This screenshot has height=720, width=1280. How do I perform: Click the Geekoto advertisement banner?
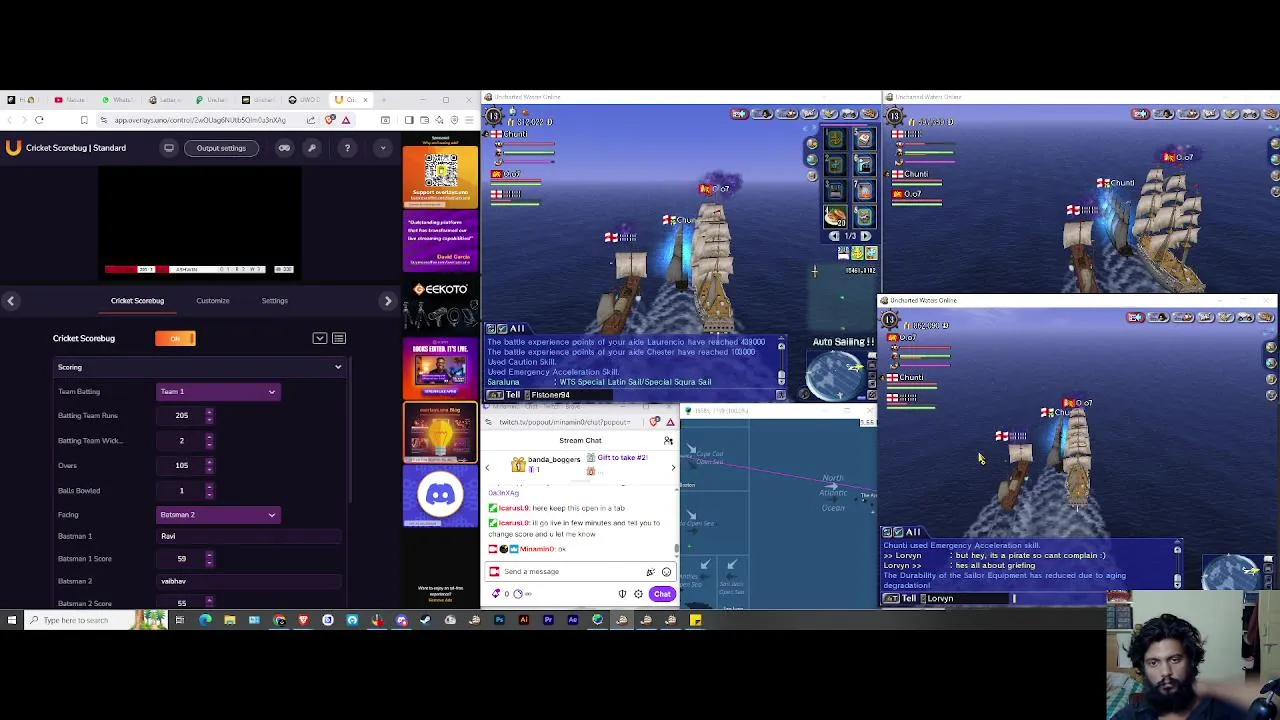tap(440, 306)
